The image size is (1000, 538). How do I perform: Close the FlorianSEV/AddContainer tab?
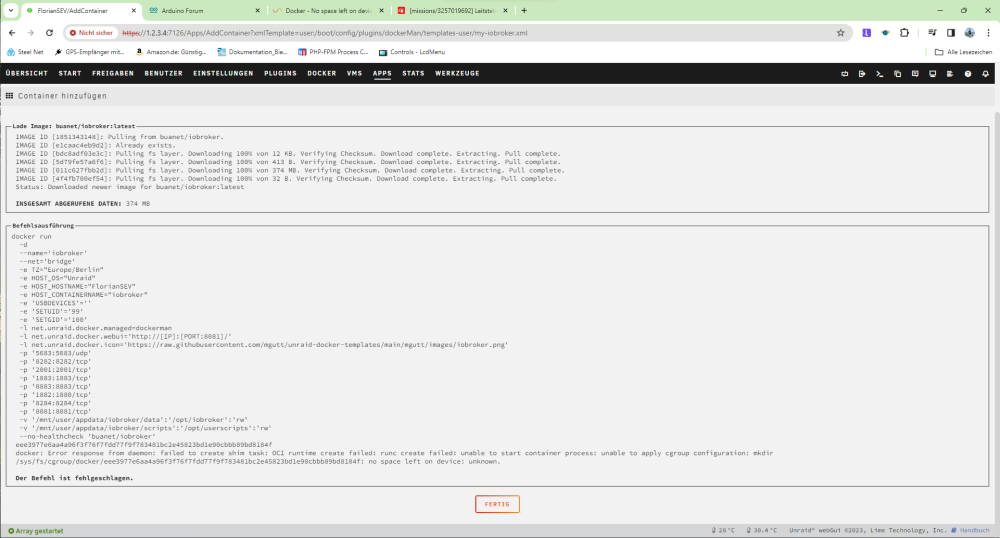click(x=133, y=10)
